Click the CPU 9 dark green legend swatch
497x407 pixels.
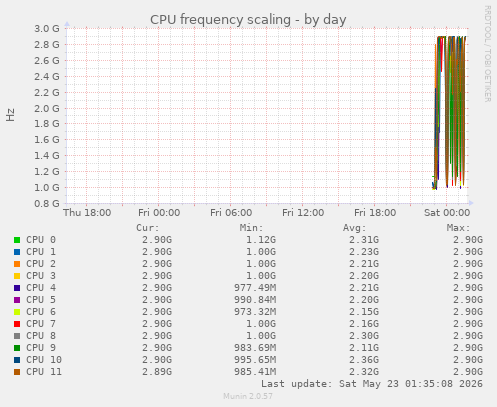pos(17,348)
